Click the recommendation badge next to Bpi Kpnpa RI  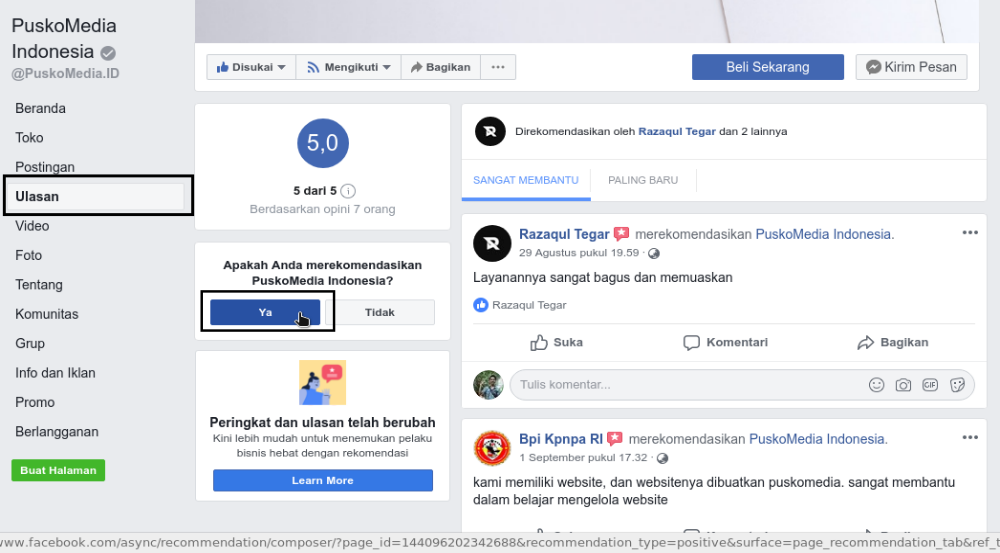614,439
